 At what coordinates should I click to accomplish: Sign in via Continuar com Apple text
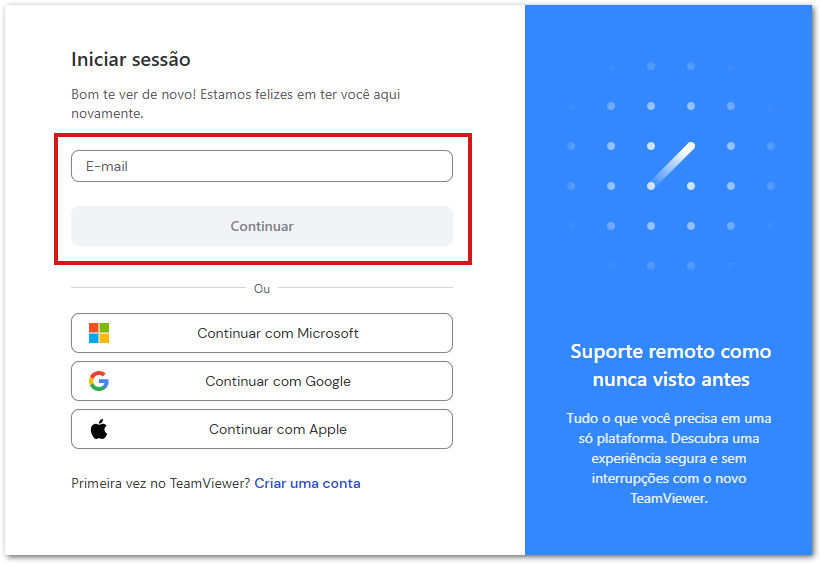click(278, 429)
